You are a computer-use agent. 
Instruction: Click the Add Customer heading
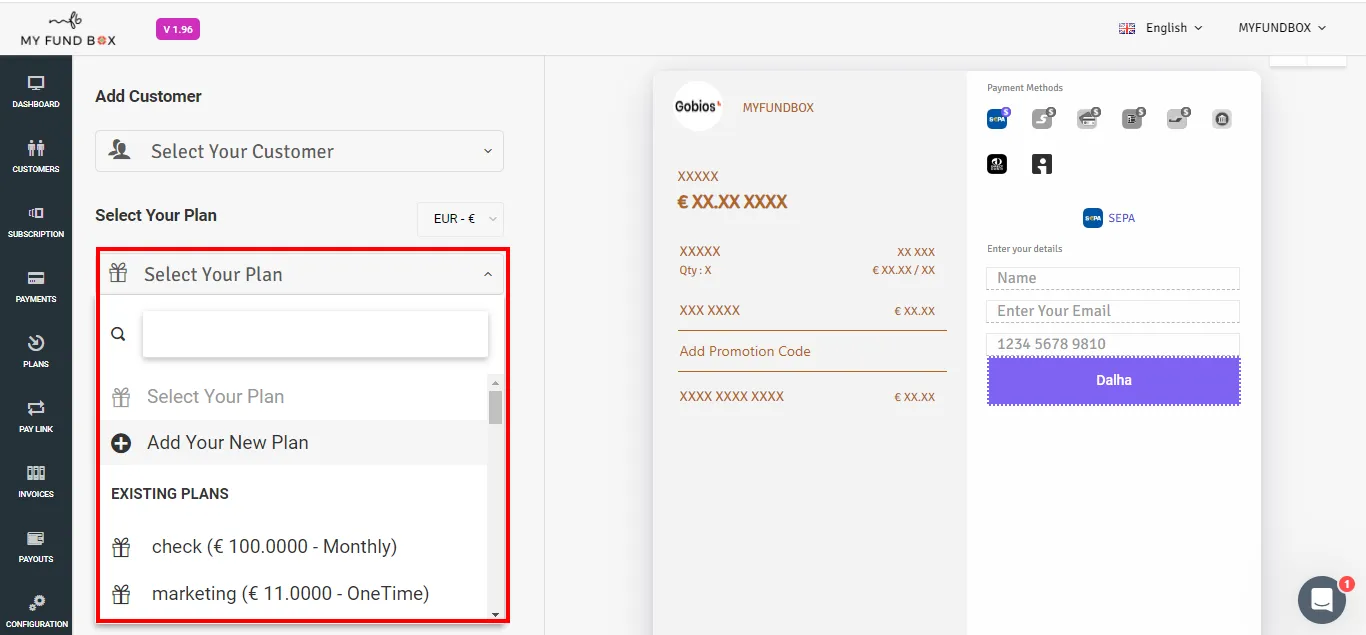pyautogui.click(x=148, y=96)
